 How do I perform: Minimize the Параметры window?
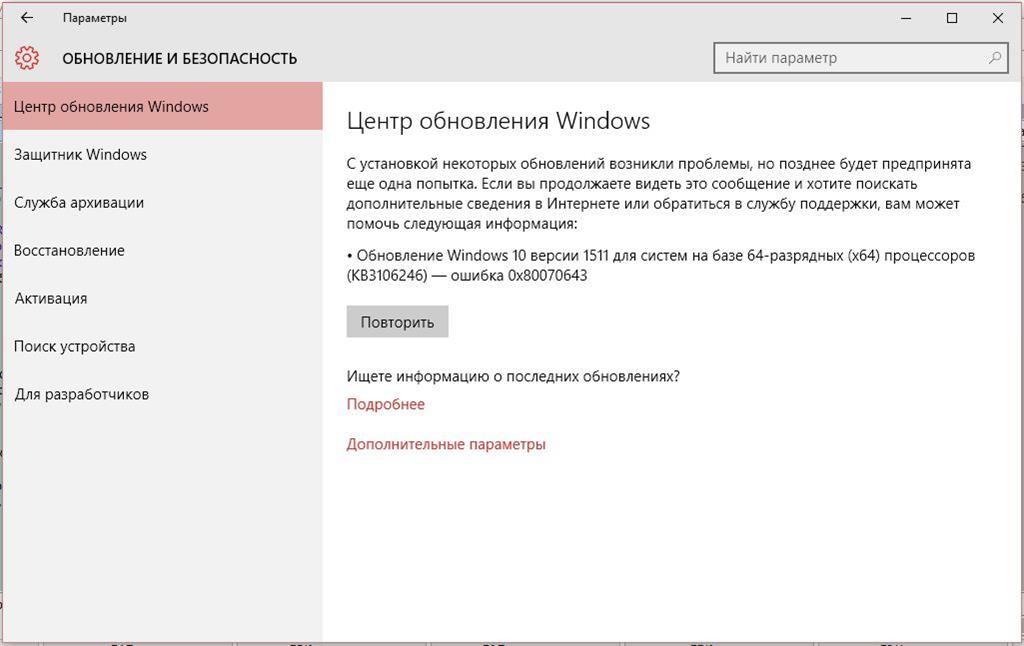coord(906,18)
